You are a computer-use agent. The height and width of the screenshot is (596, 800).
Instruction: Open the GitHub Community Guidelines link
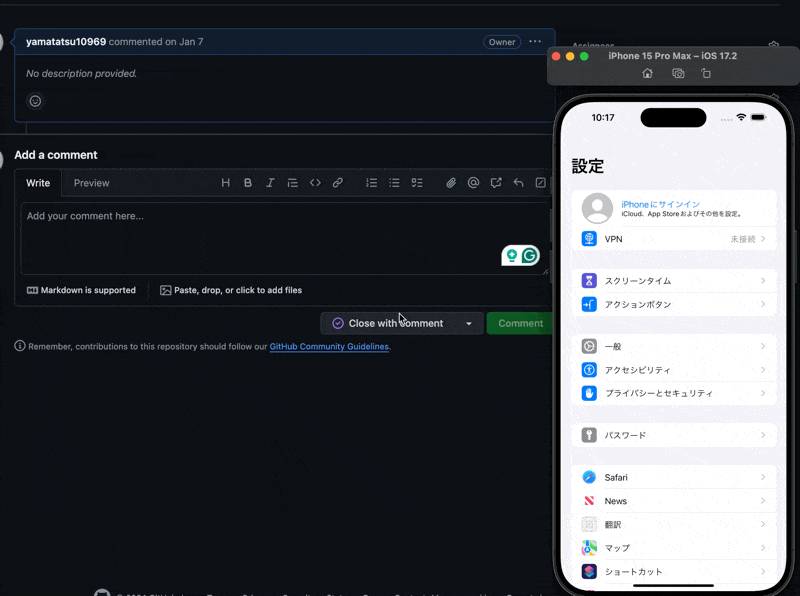[x=329, y=346]
